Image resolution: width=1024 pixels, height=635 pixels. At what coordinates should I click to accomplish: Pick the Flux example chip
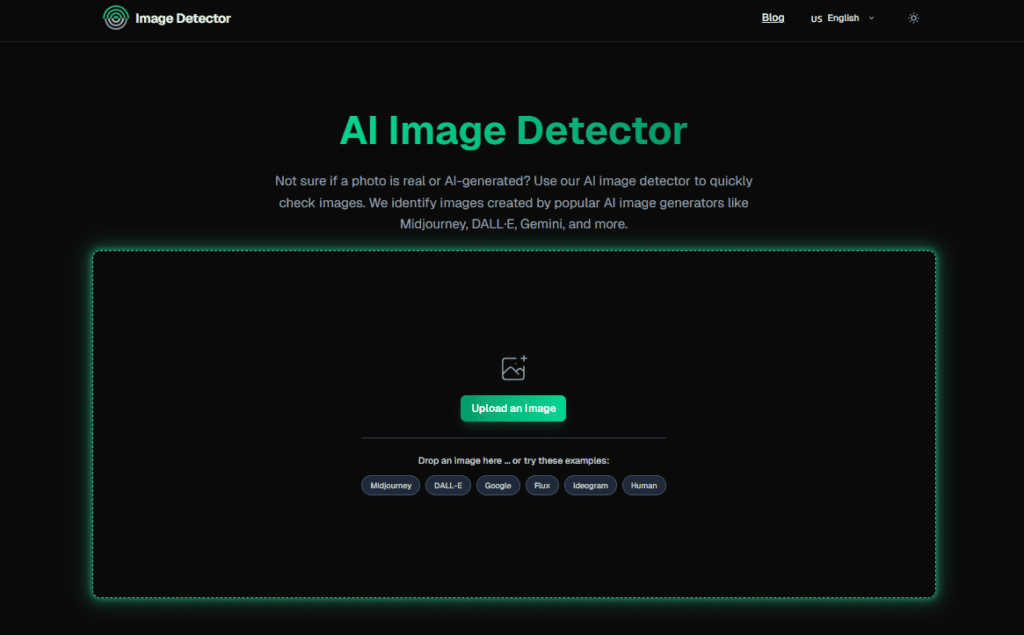pyautogui.click(x=542, y=485)
